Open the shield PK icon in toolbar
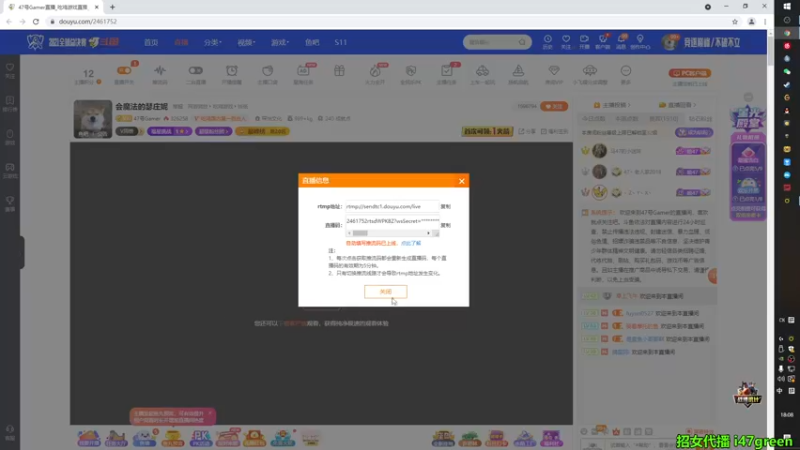 point(411,71)
